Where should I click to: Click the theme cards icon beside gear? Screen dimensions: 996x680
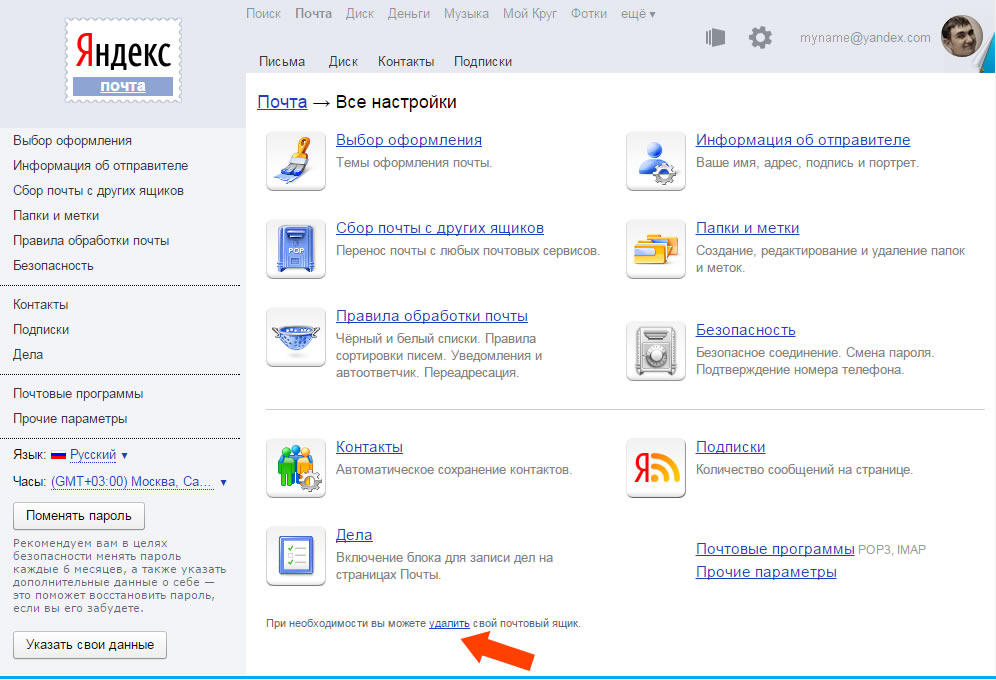click(x=715, y=37)
